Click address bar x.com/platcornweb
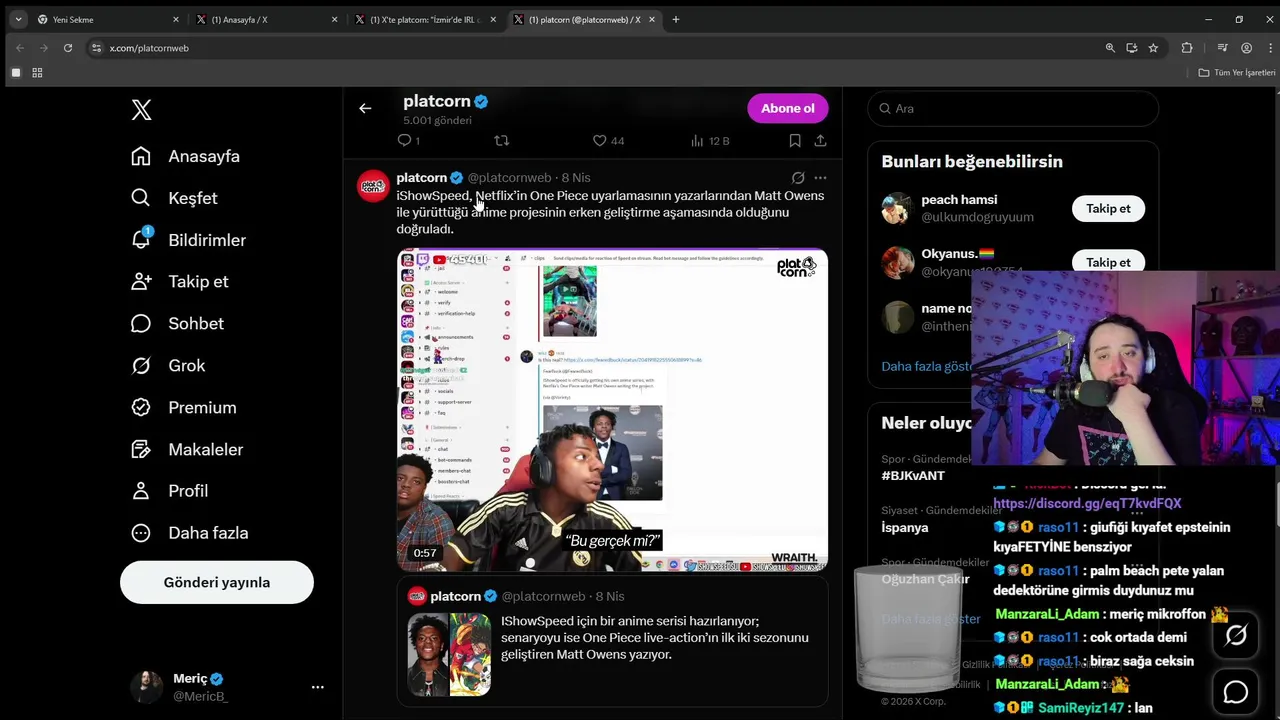 coord(149,48)
